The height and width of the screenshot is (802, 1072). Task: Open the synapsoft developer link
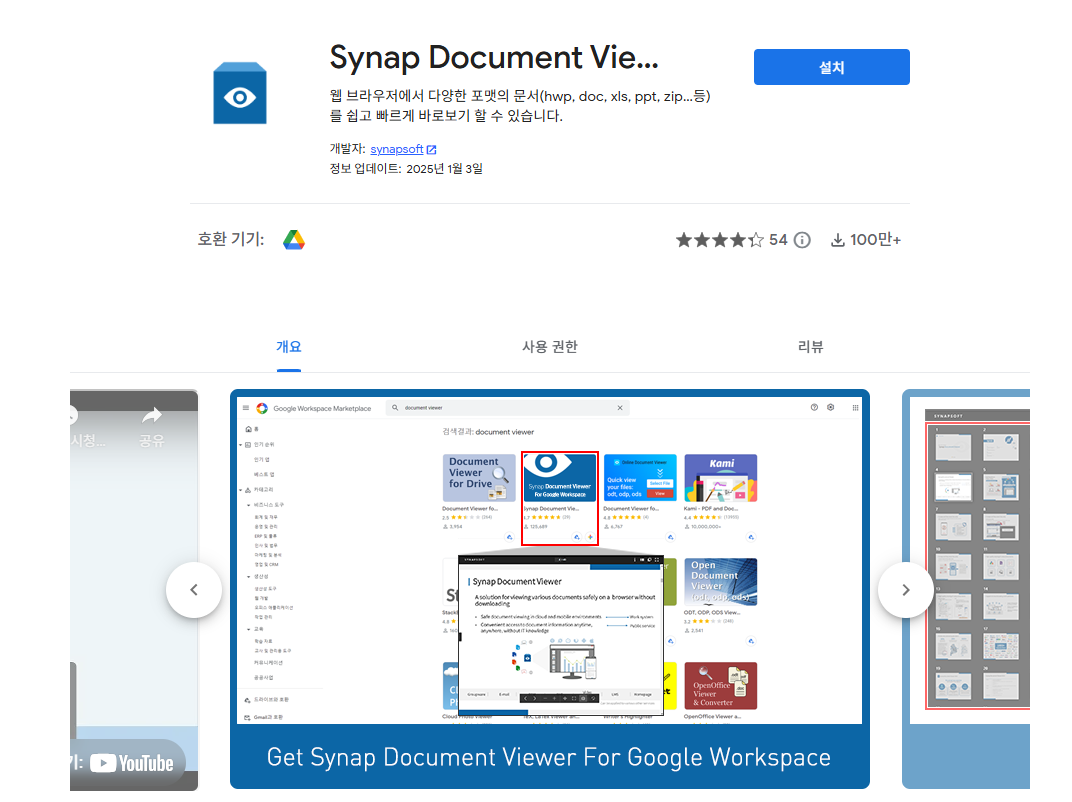(x=397, y=148)
